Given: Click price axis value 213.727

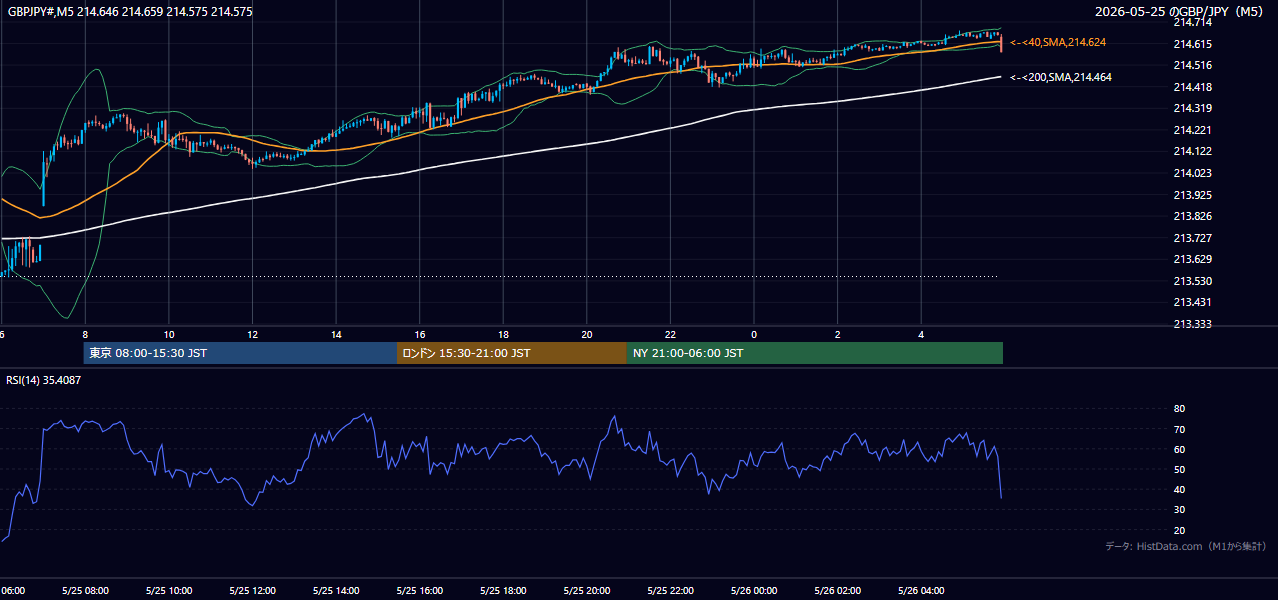Looking at the screenshot, I should click(x=1192, y=238).
